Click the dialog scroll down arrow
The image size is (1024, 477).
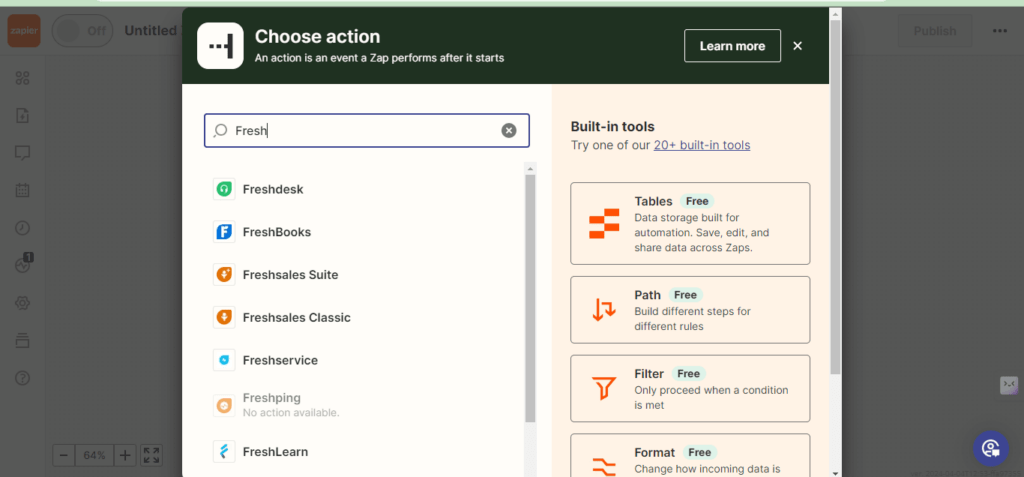(x=835, y=472)
